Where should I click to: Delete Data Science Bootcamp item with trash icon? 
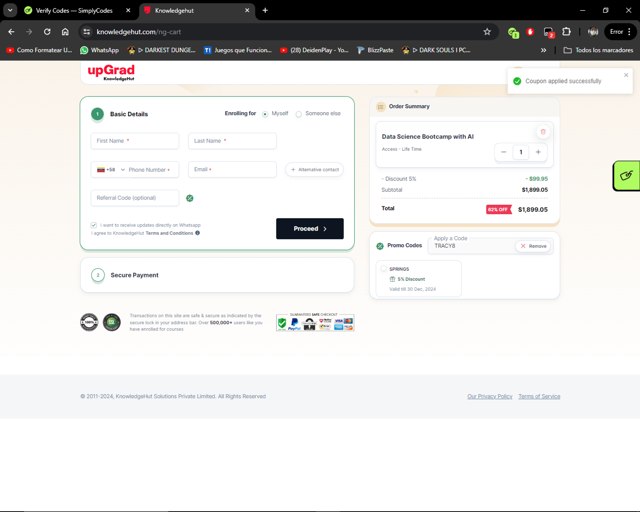pos(542,131)
